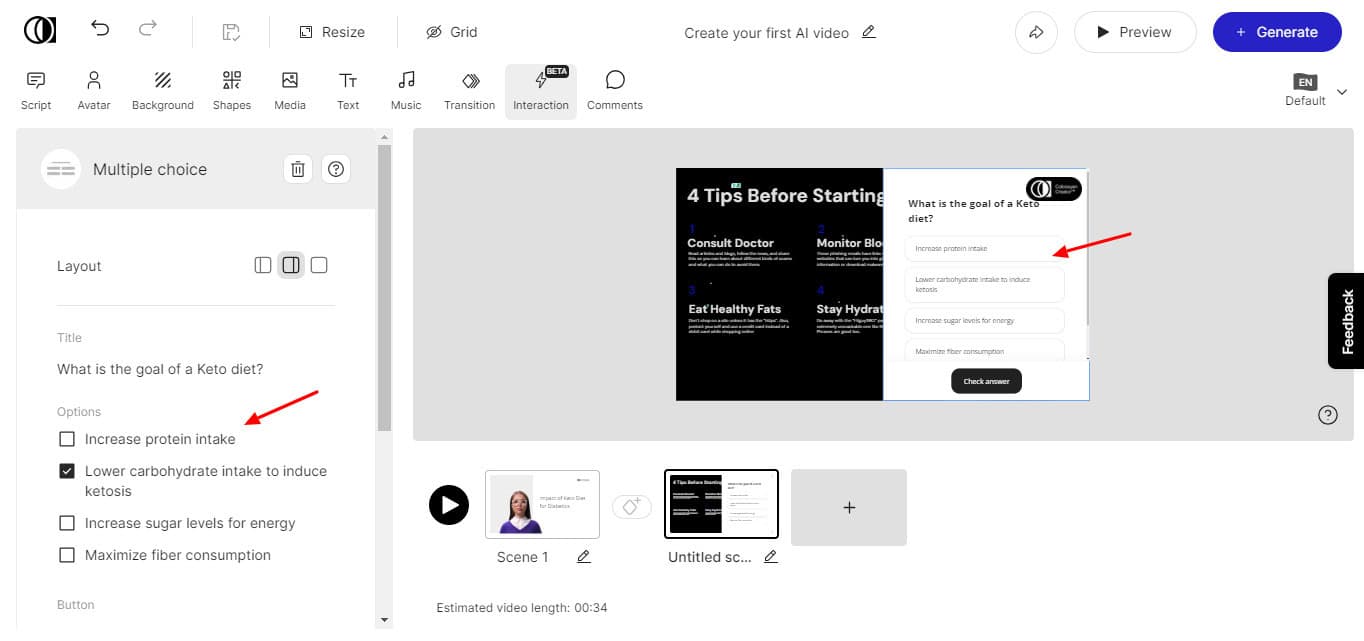Image resolution: width=1364 pixels, height=641 pixels.
Task: Select the left-panel layout option
Action: click(x=263, y=265)
